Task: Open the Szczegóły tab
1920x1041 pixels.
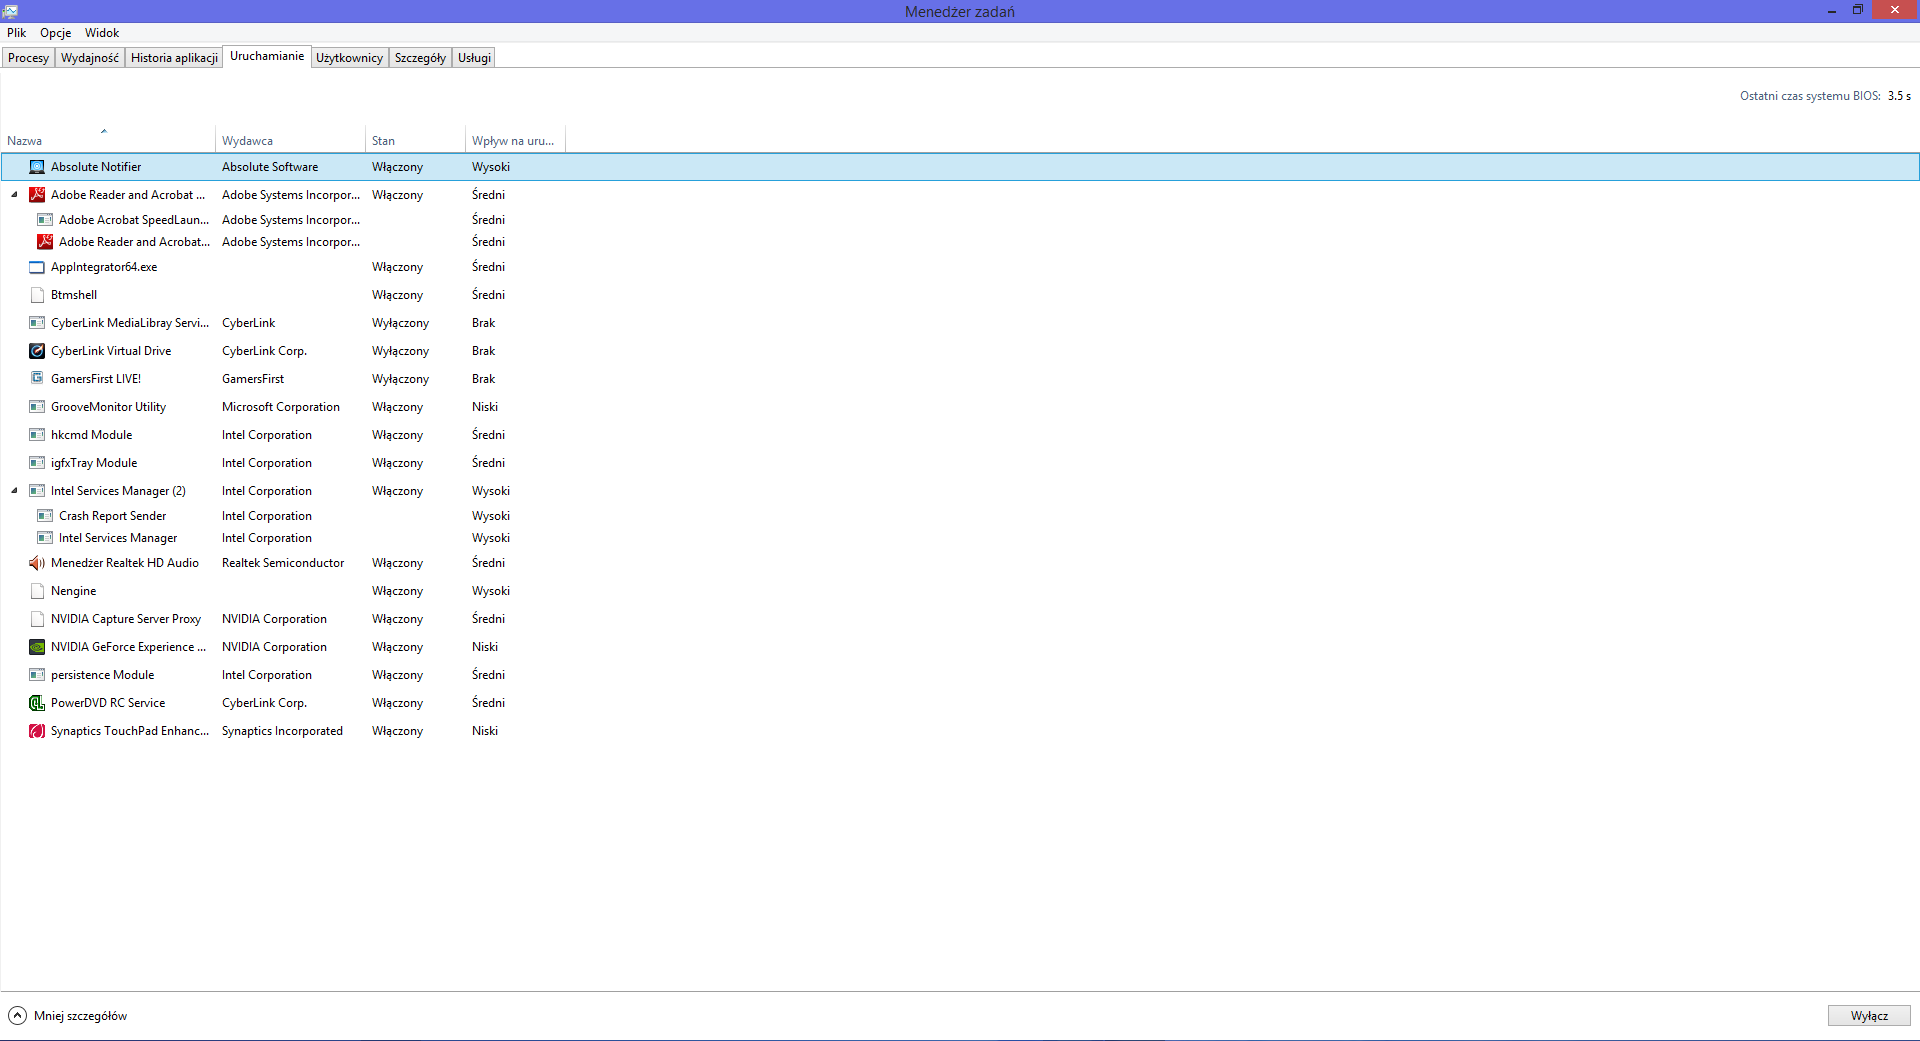Action: tap(420, 58)
